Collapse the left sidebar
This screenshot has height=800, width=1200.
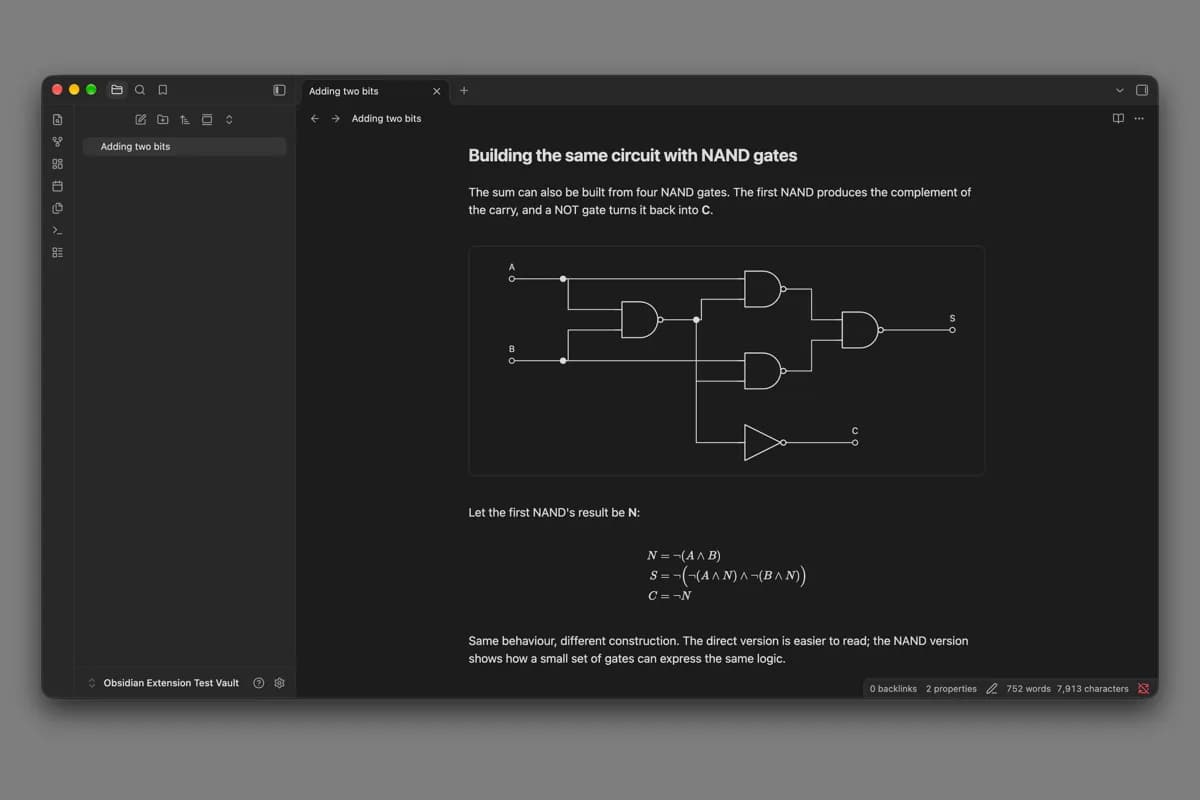(279, 90)
